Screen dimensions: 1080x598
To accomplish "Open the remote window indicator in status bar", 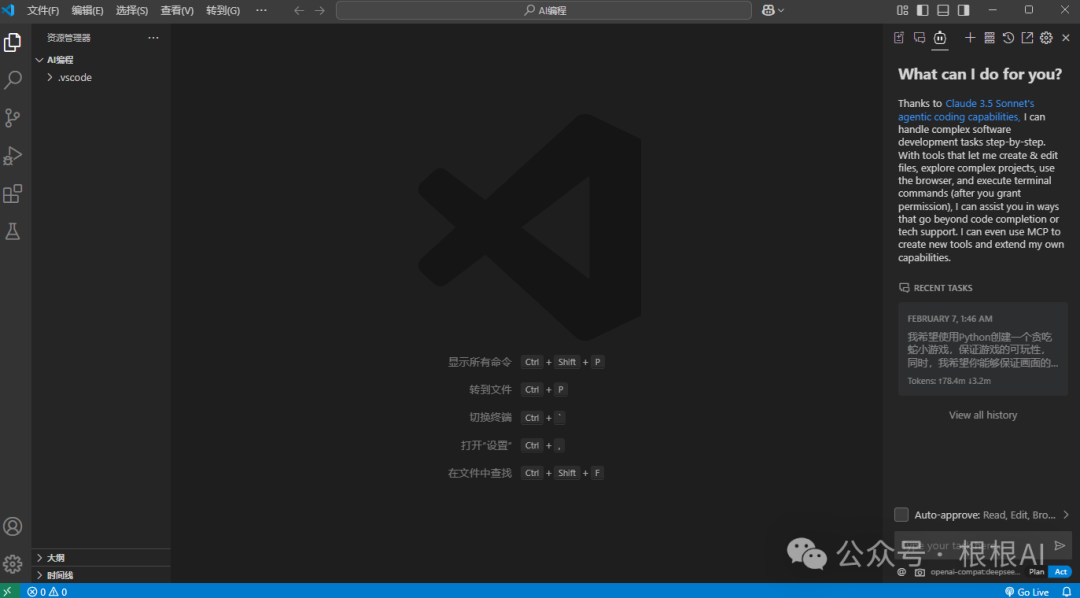I will pyautogui.click(x=8, y=591).
